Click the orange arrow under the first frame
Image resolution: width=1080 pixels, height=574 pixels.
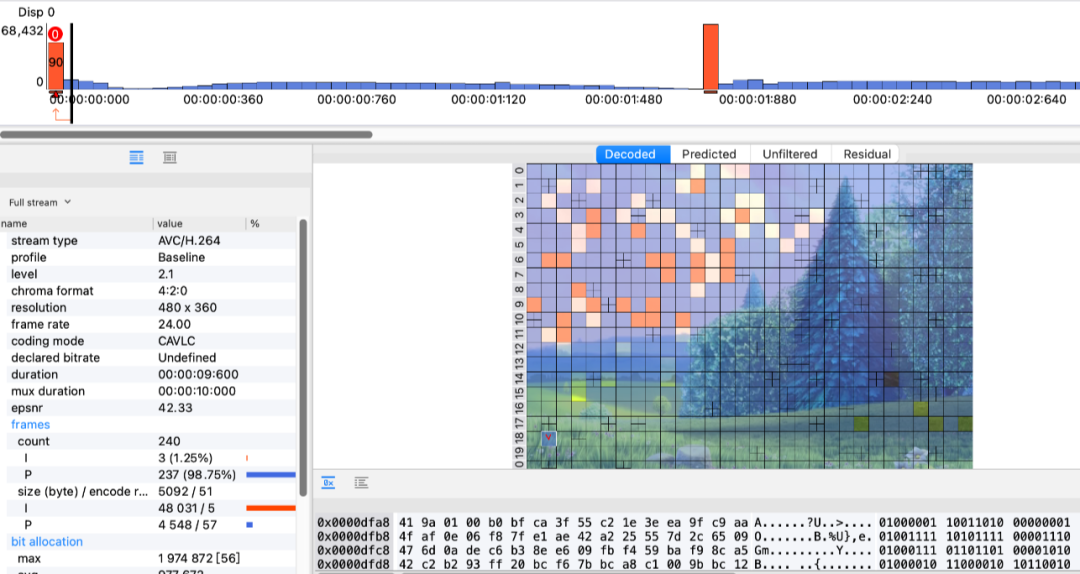tap(58, 115)
